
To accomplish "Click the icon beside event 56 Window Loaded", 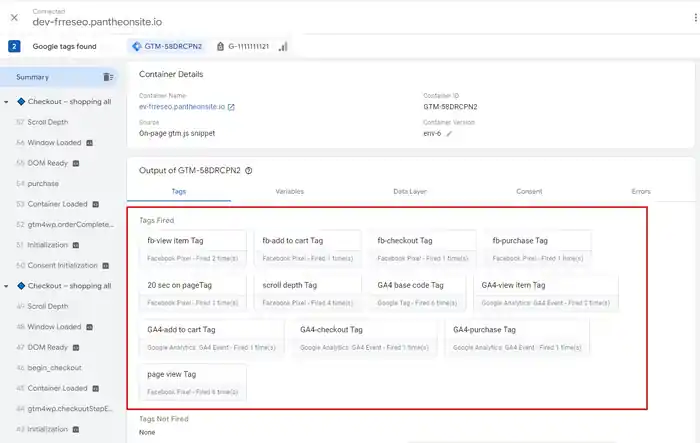I will 89,143.
